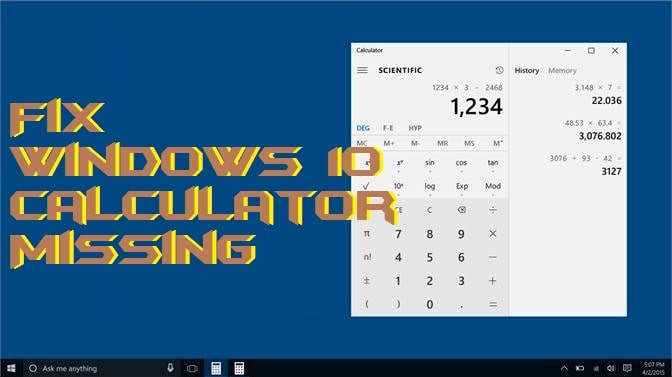672x377 pixels.
Task: Click the C clear key
Action: 429,210
